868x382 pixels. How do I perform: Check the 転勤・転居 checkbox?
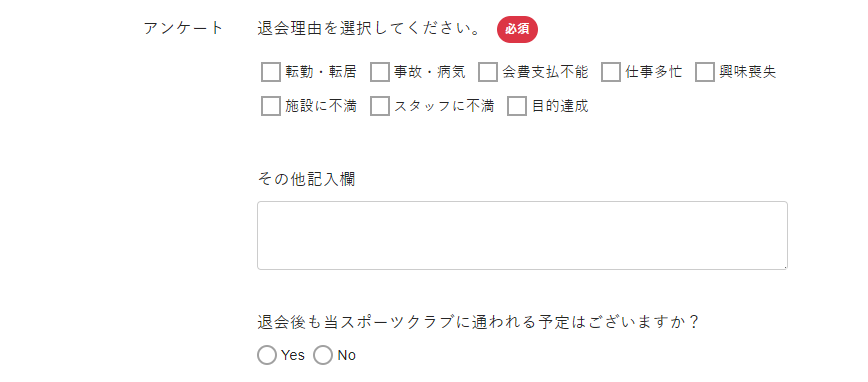click(271, 72)
